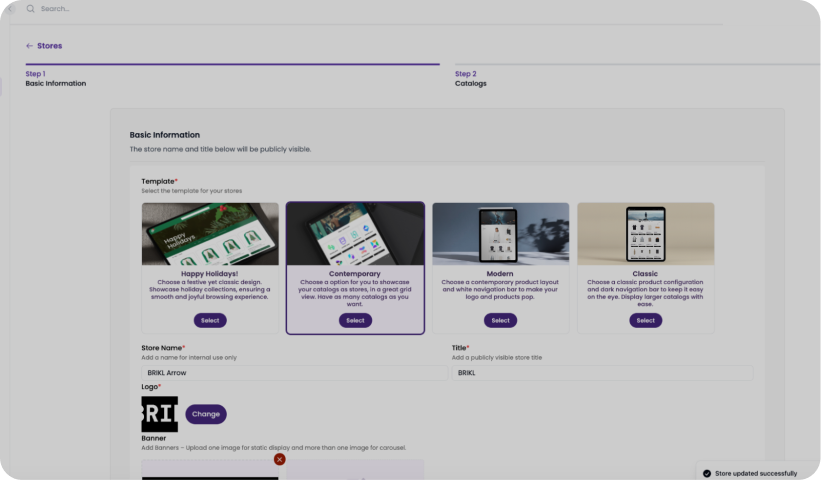
Task: Remove banner with red X icon
Action: coord(279,459)
